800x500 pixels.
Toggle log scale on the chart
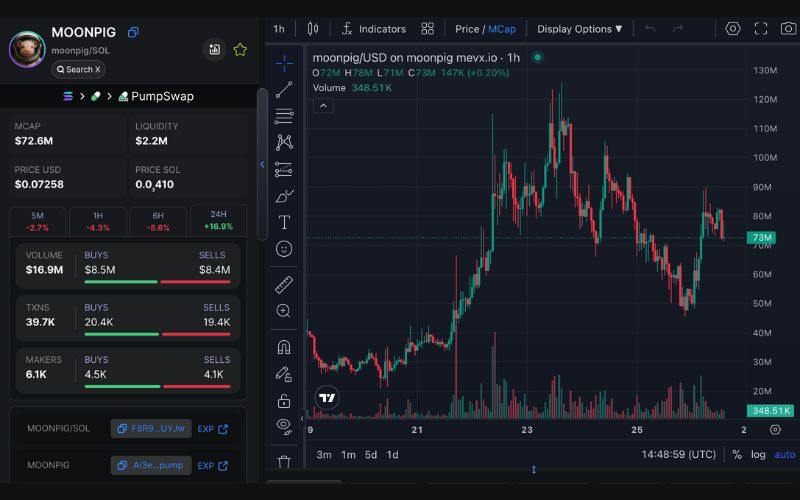[758, 454]
